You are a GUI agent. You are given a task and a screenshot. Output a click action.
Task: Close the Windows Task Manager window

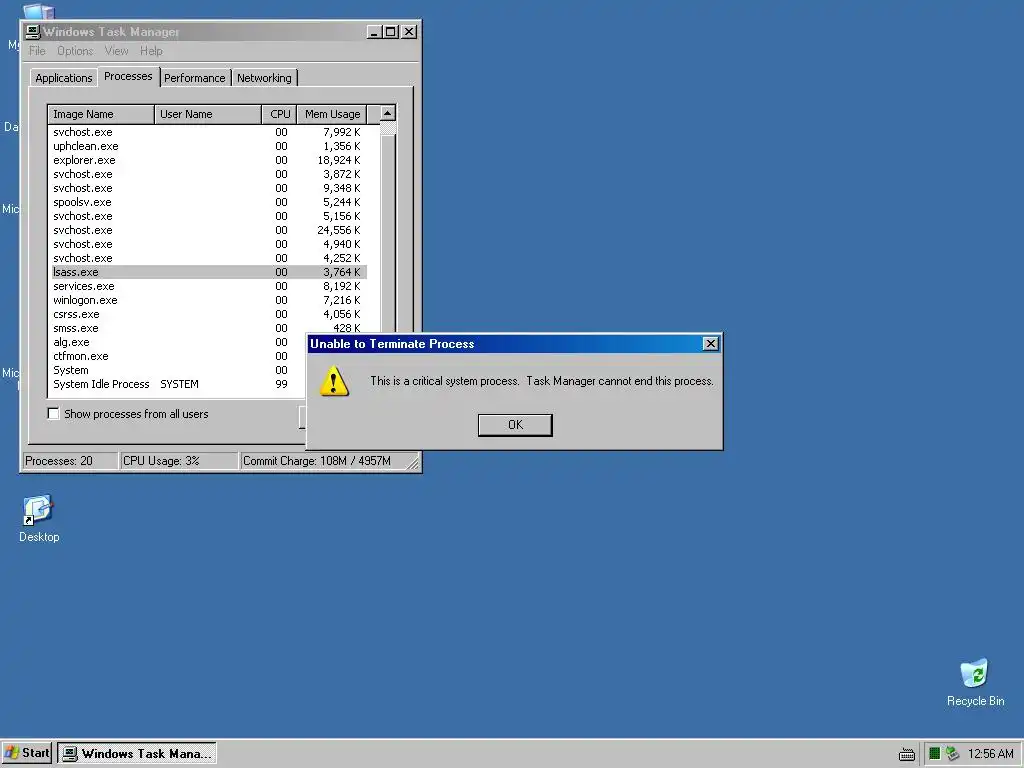[x=409, y=31]
